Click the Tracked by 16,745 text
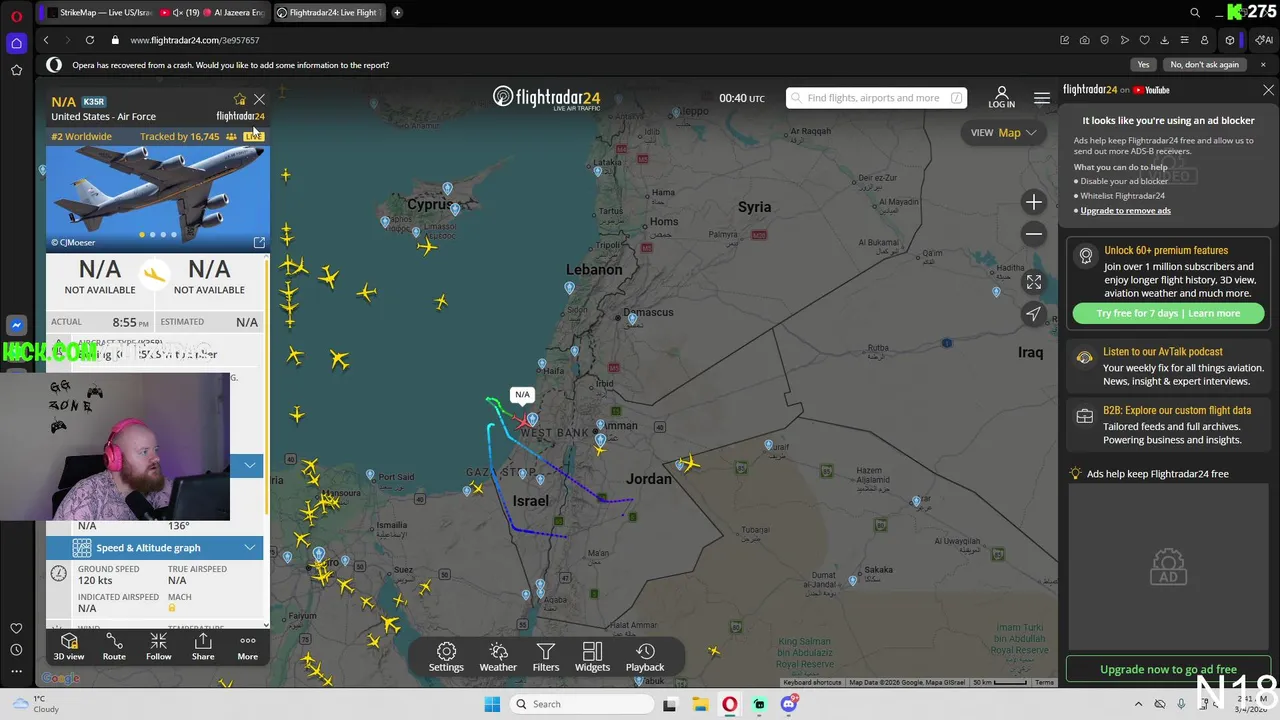Screen dimensions: 1280x720 pos(179,136)
